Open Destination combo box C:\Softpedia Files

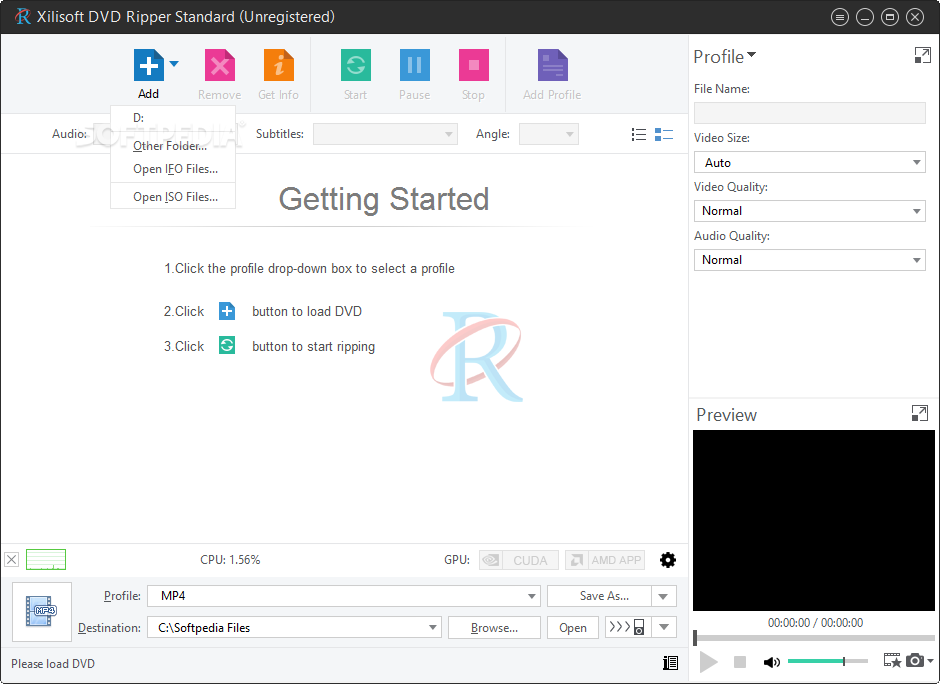pyautogui.click(x=294, y=628)
